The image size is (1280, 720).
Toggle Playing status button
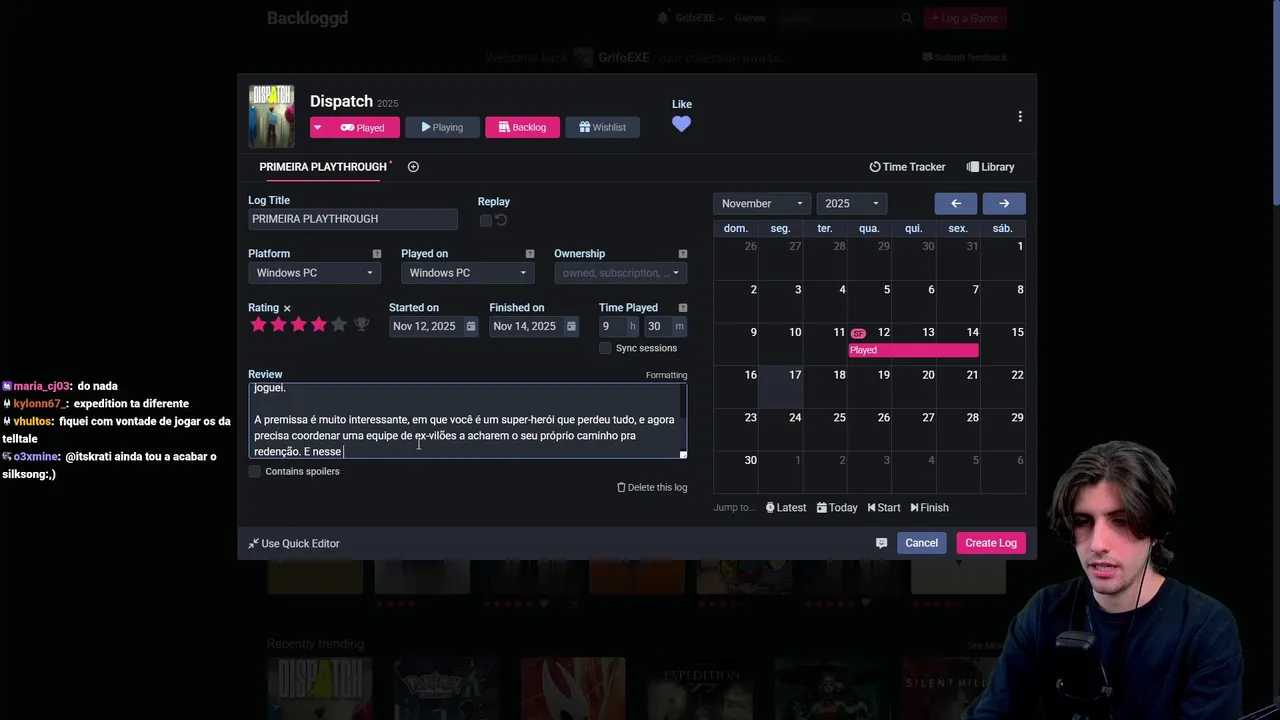(442, 127)
